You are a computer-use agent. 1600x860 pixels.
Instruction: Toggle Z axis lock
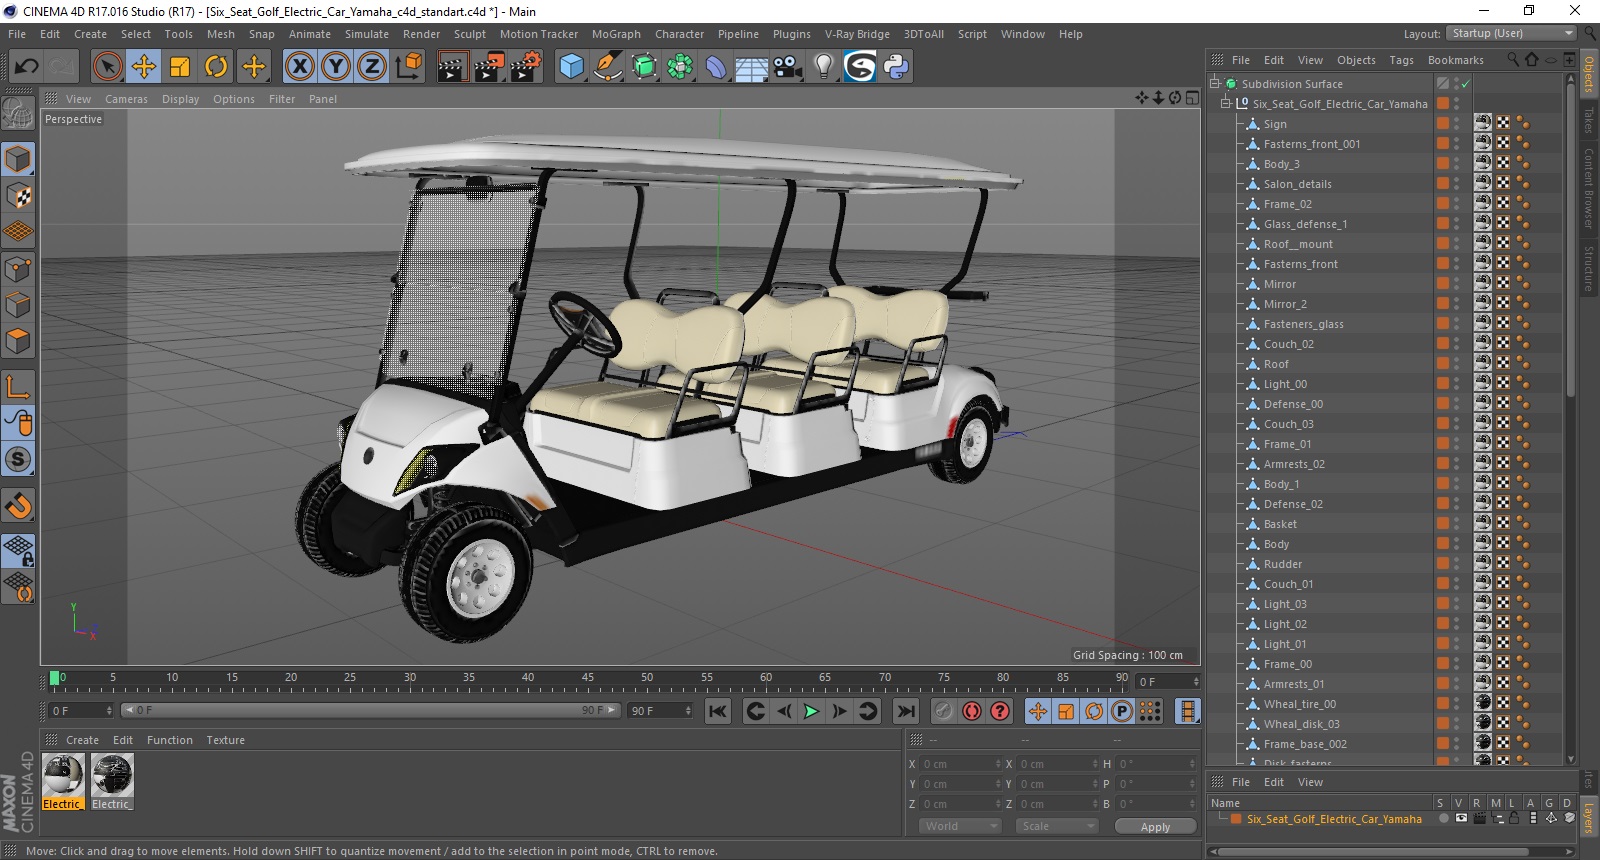click(x=371, y=67)
